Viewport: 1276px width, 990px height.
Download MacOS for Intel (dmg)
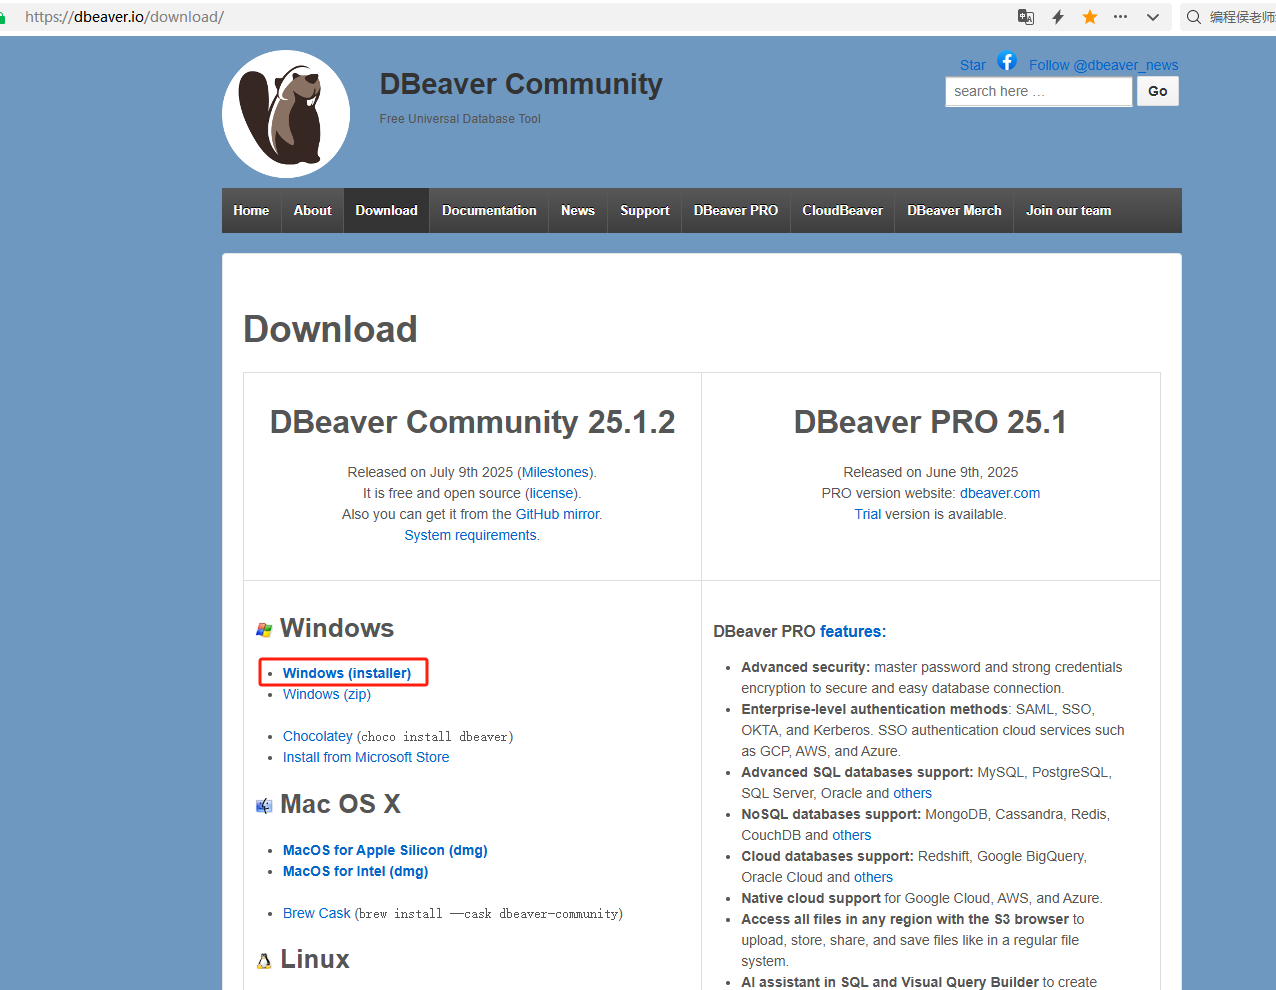(355, 871)
